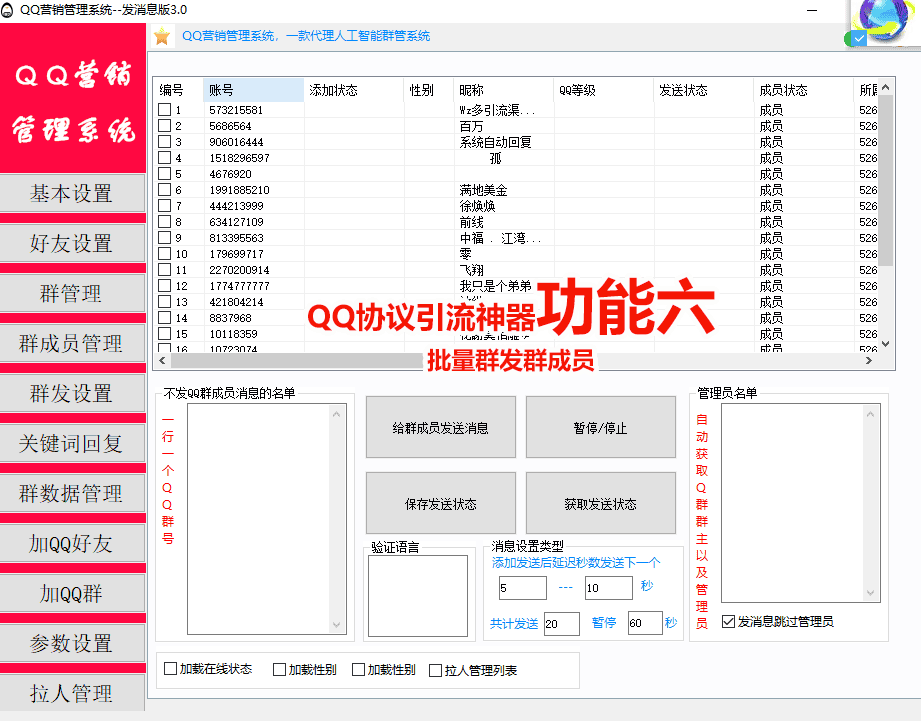Select 关键词回复 in the sidebar
The width and height of the screenshot is (921, 721).
coord(72,443)
